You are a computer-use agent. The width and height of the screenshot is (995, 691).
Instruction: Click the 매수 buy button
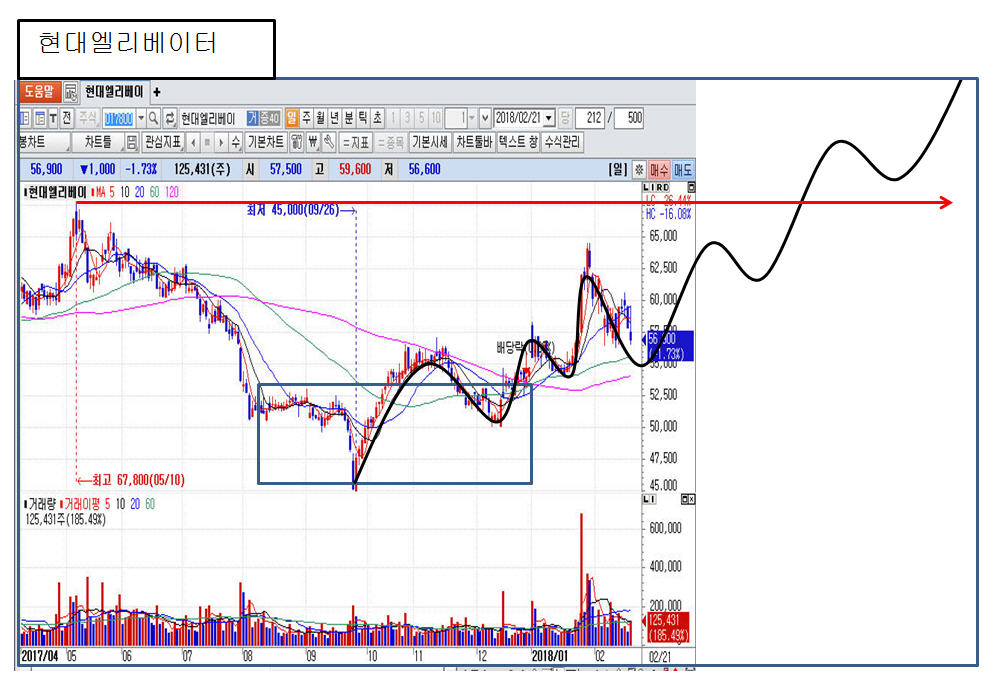(660, 170)
